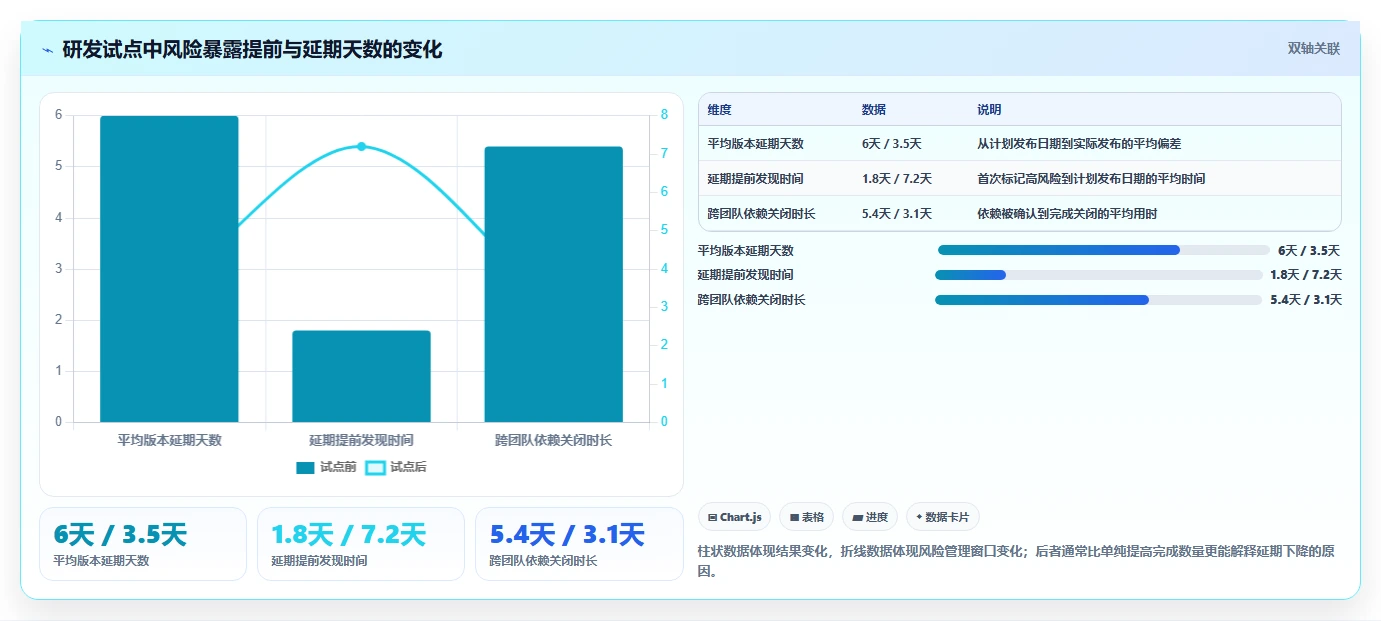Image resolution: width=1381 pixels, height=621 pixels.
Task: Click 延期提前发现时间 in the table's first column
Action: (755, 179)
